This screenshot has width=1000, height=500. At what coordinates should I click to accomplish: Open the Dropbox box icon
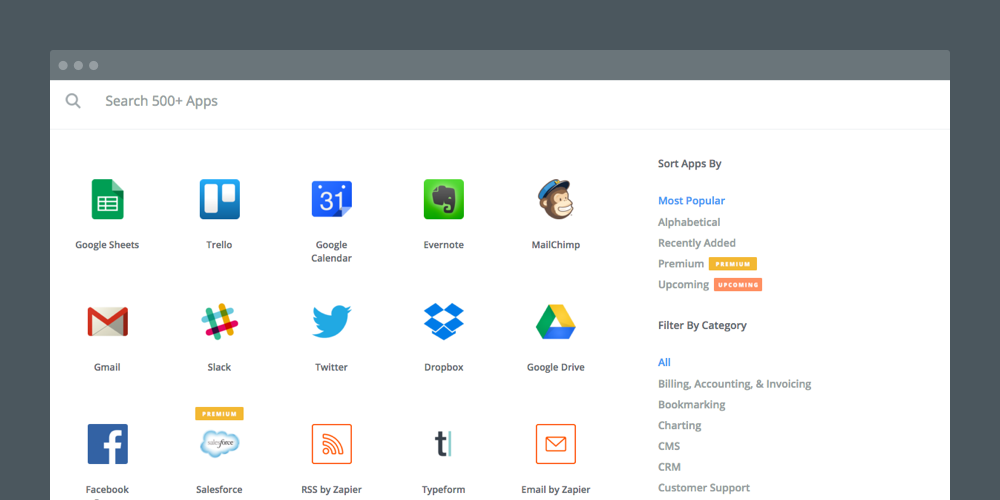click(x=444, y=321)
